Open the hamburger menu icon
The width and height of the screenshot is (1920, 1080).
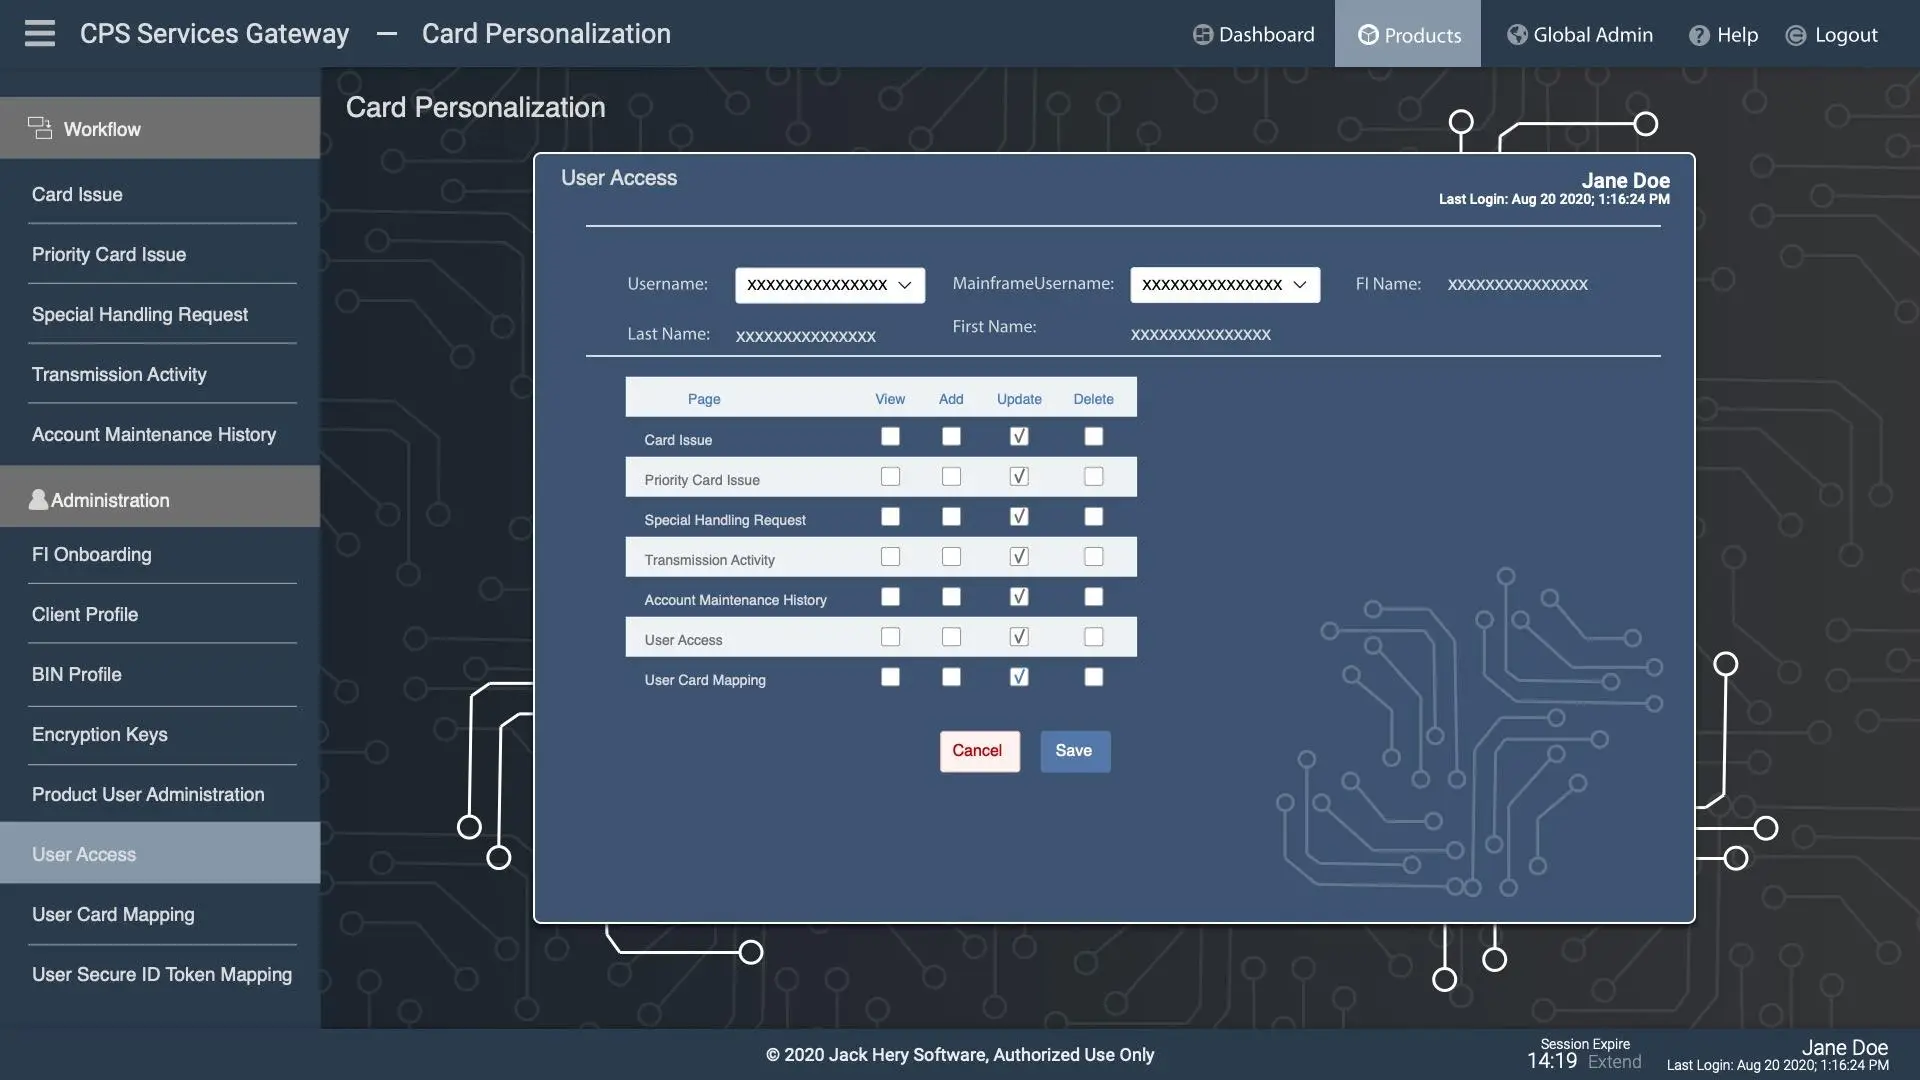click(40, 34)
